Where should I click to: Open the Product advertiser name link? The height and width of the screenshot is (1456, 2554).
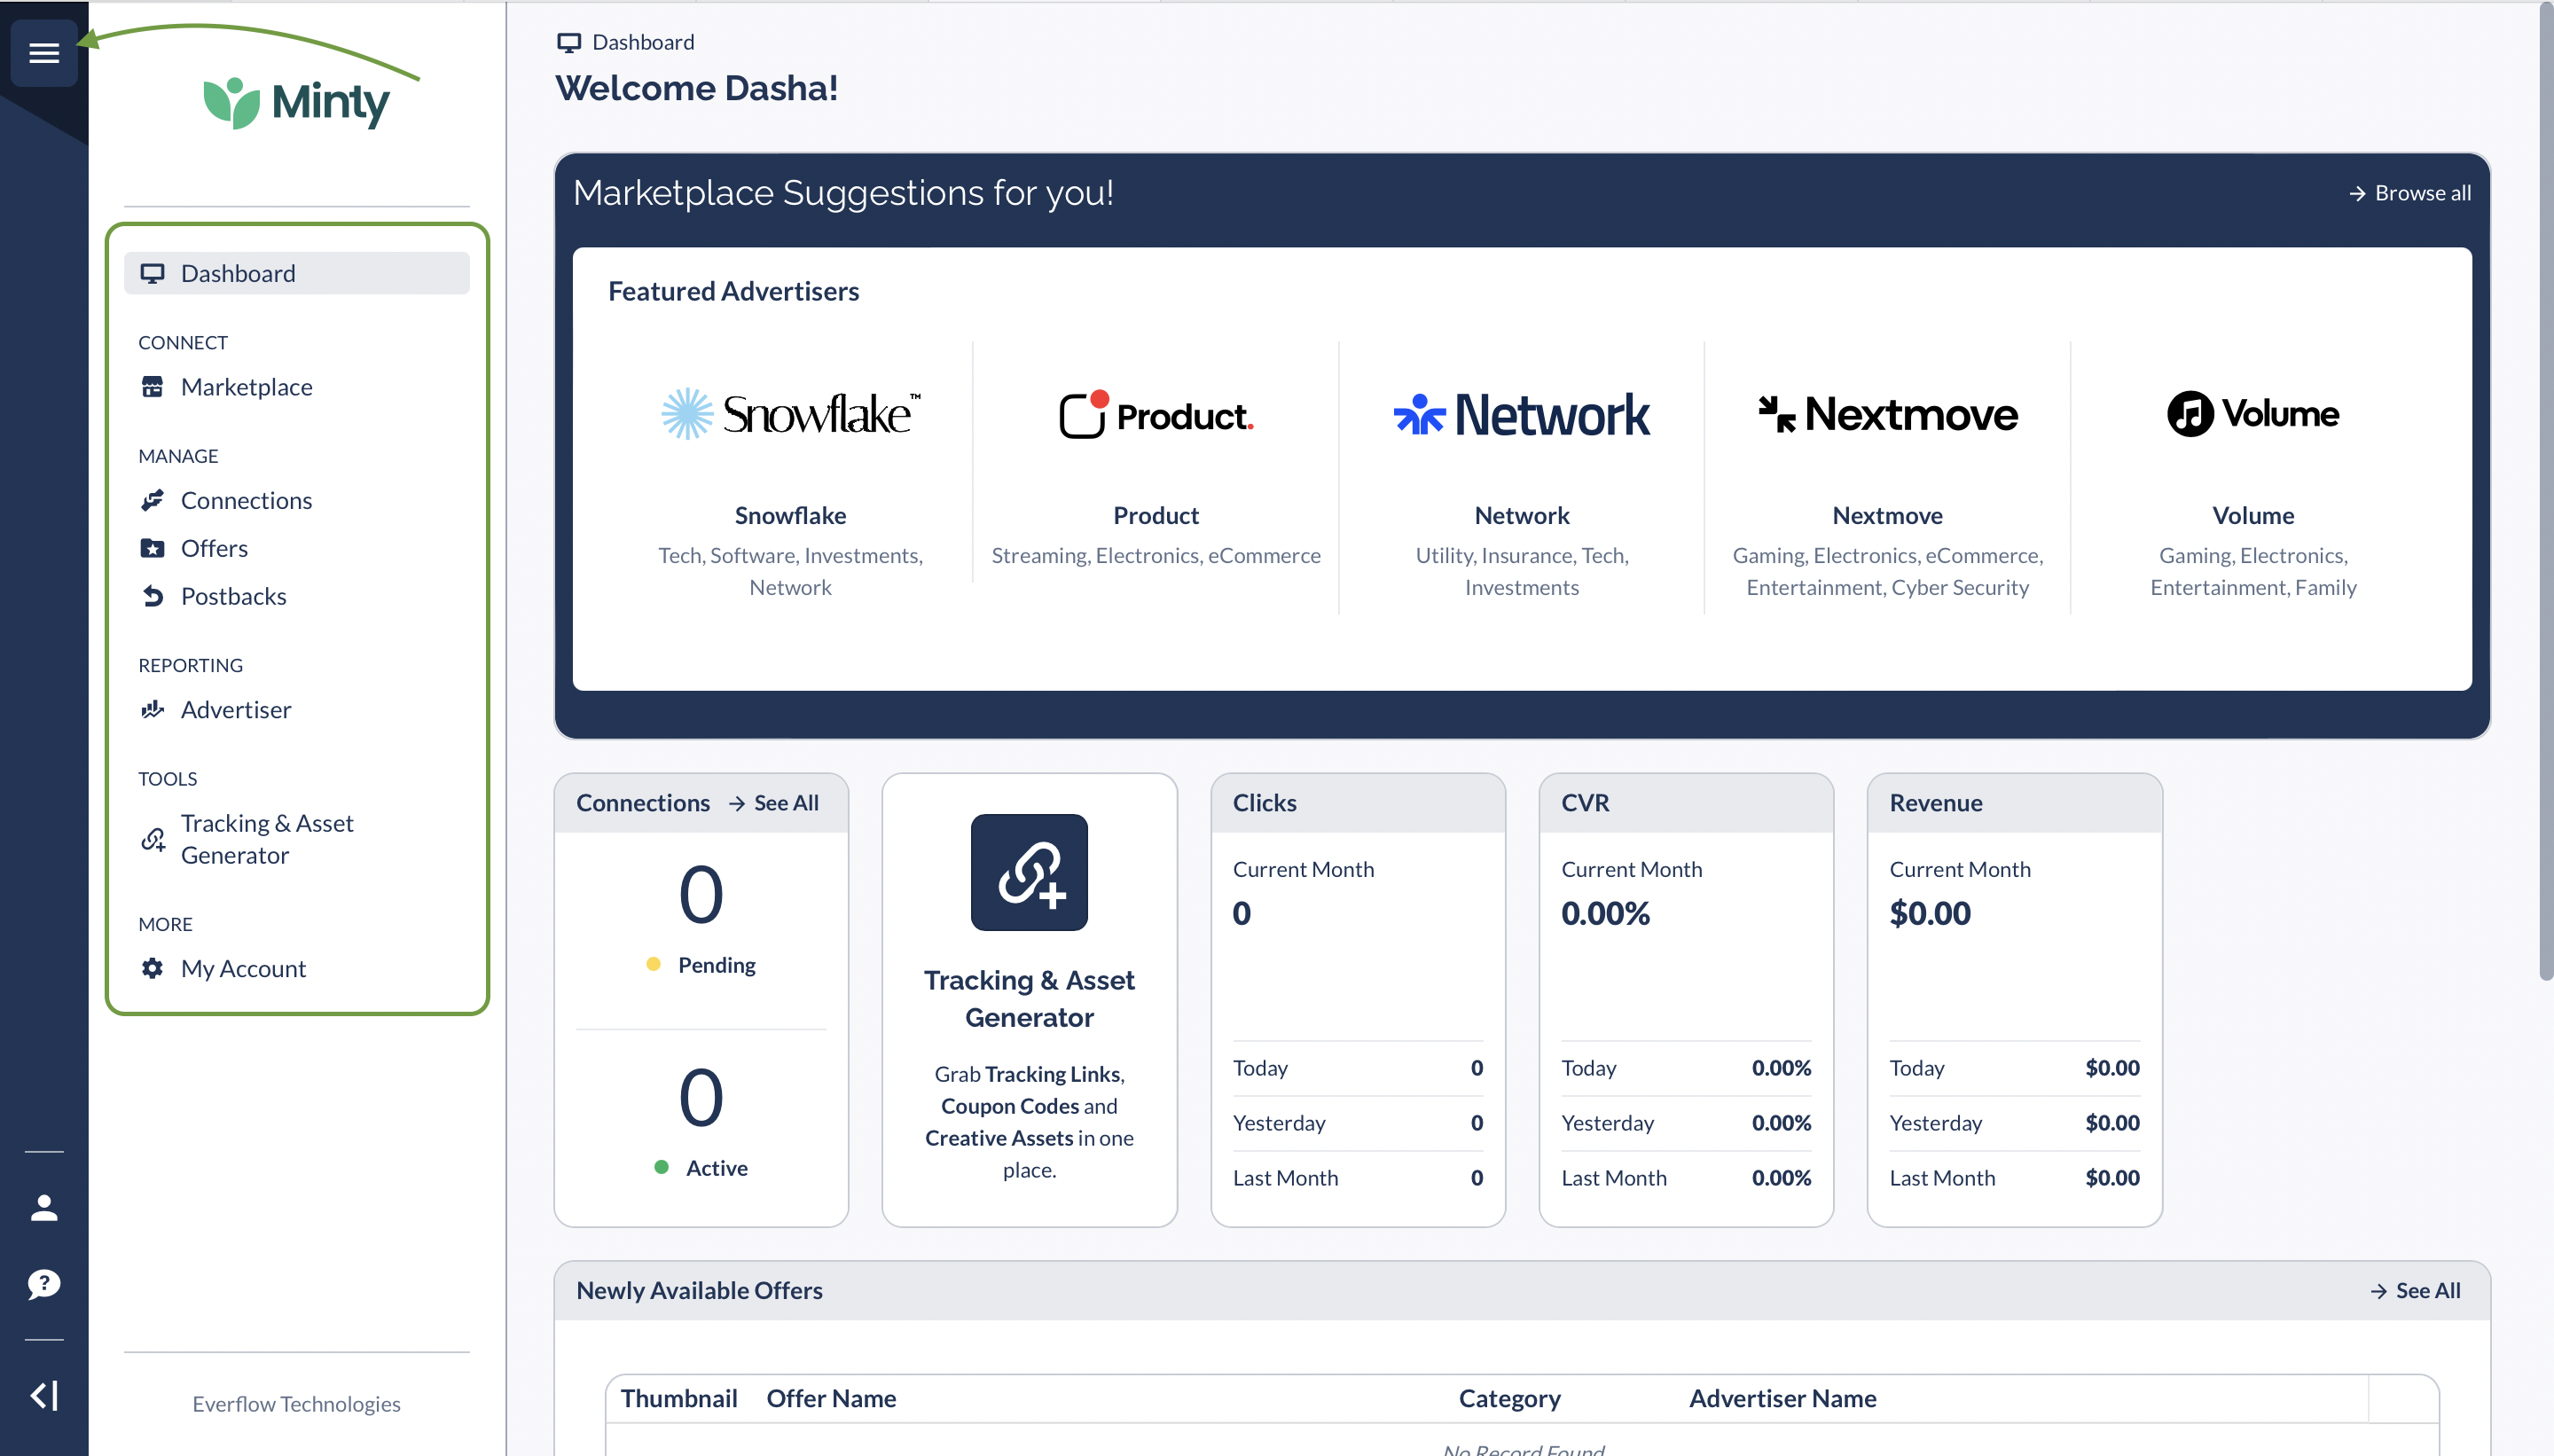[1156, 515]
